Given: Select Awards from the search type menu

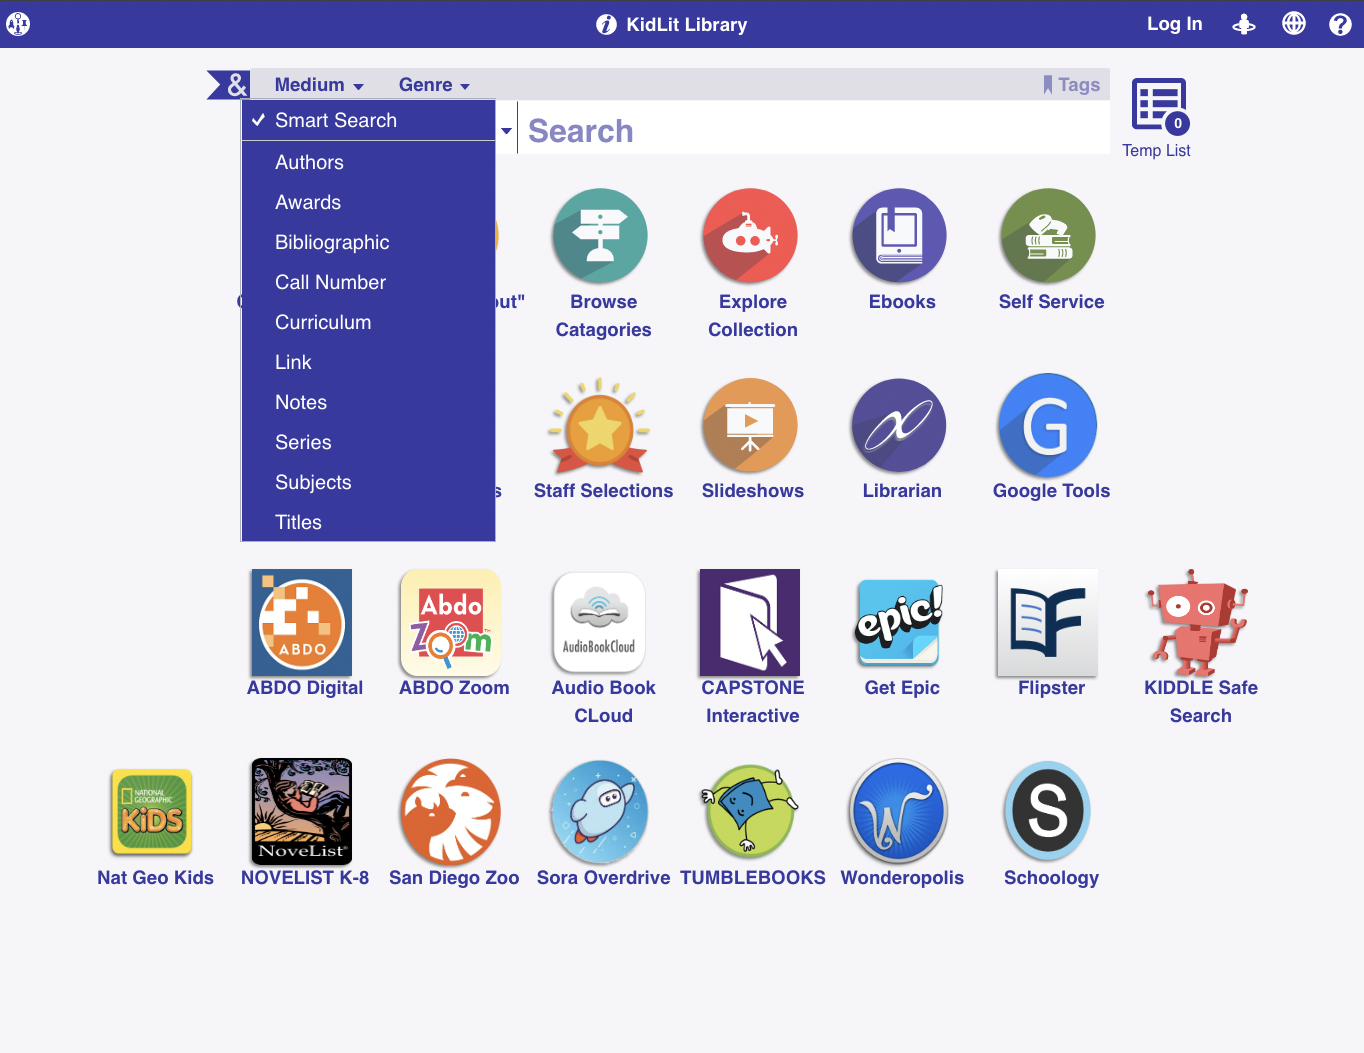Looking at the screenshot, I should pos(368,202).
